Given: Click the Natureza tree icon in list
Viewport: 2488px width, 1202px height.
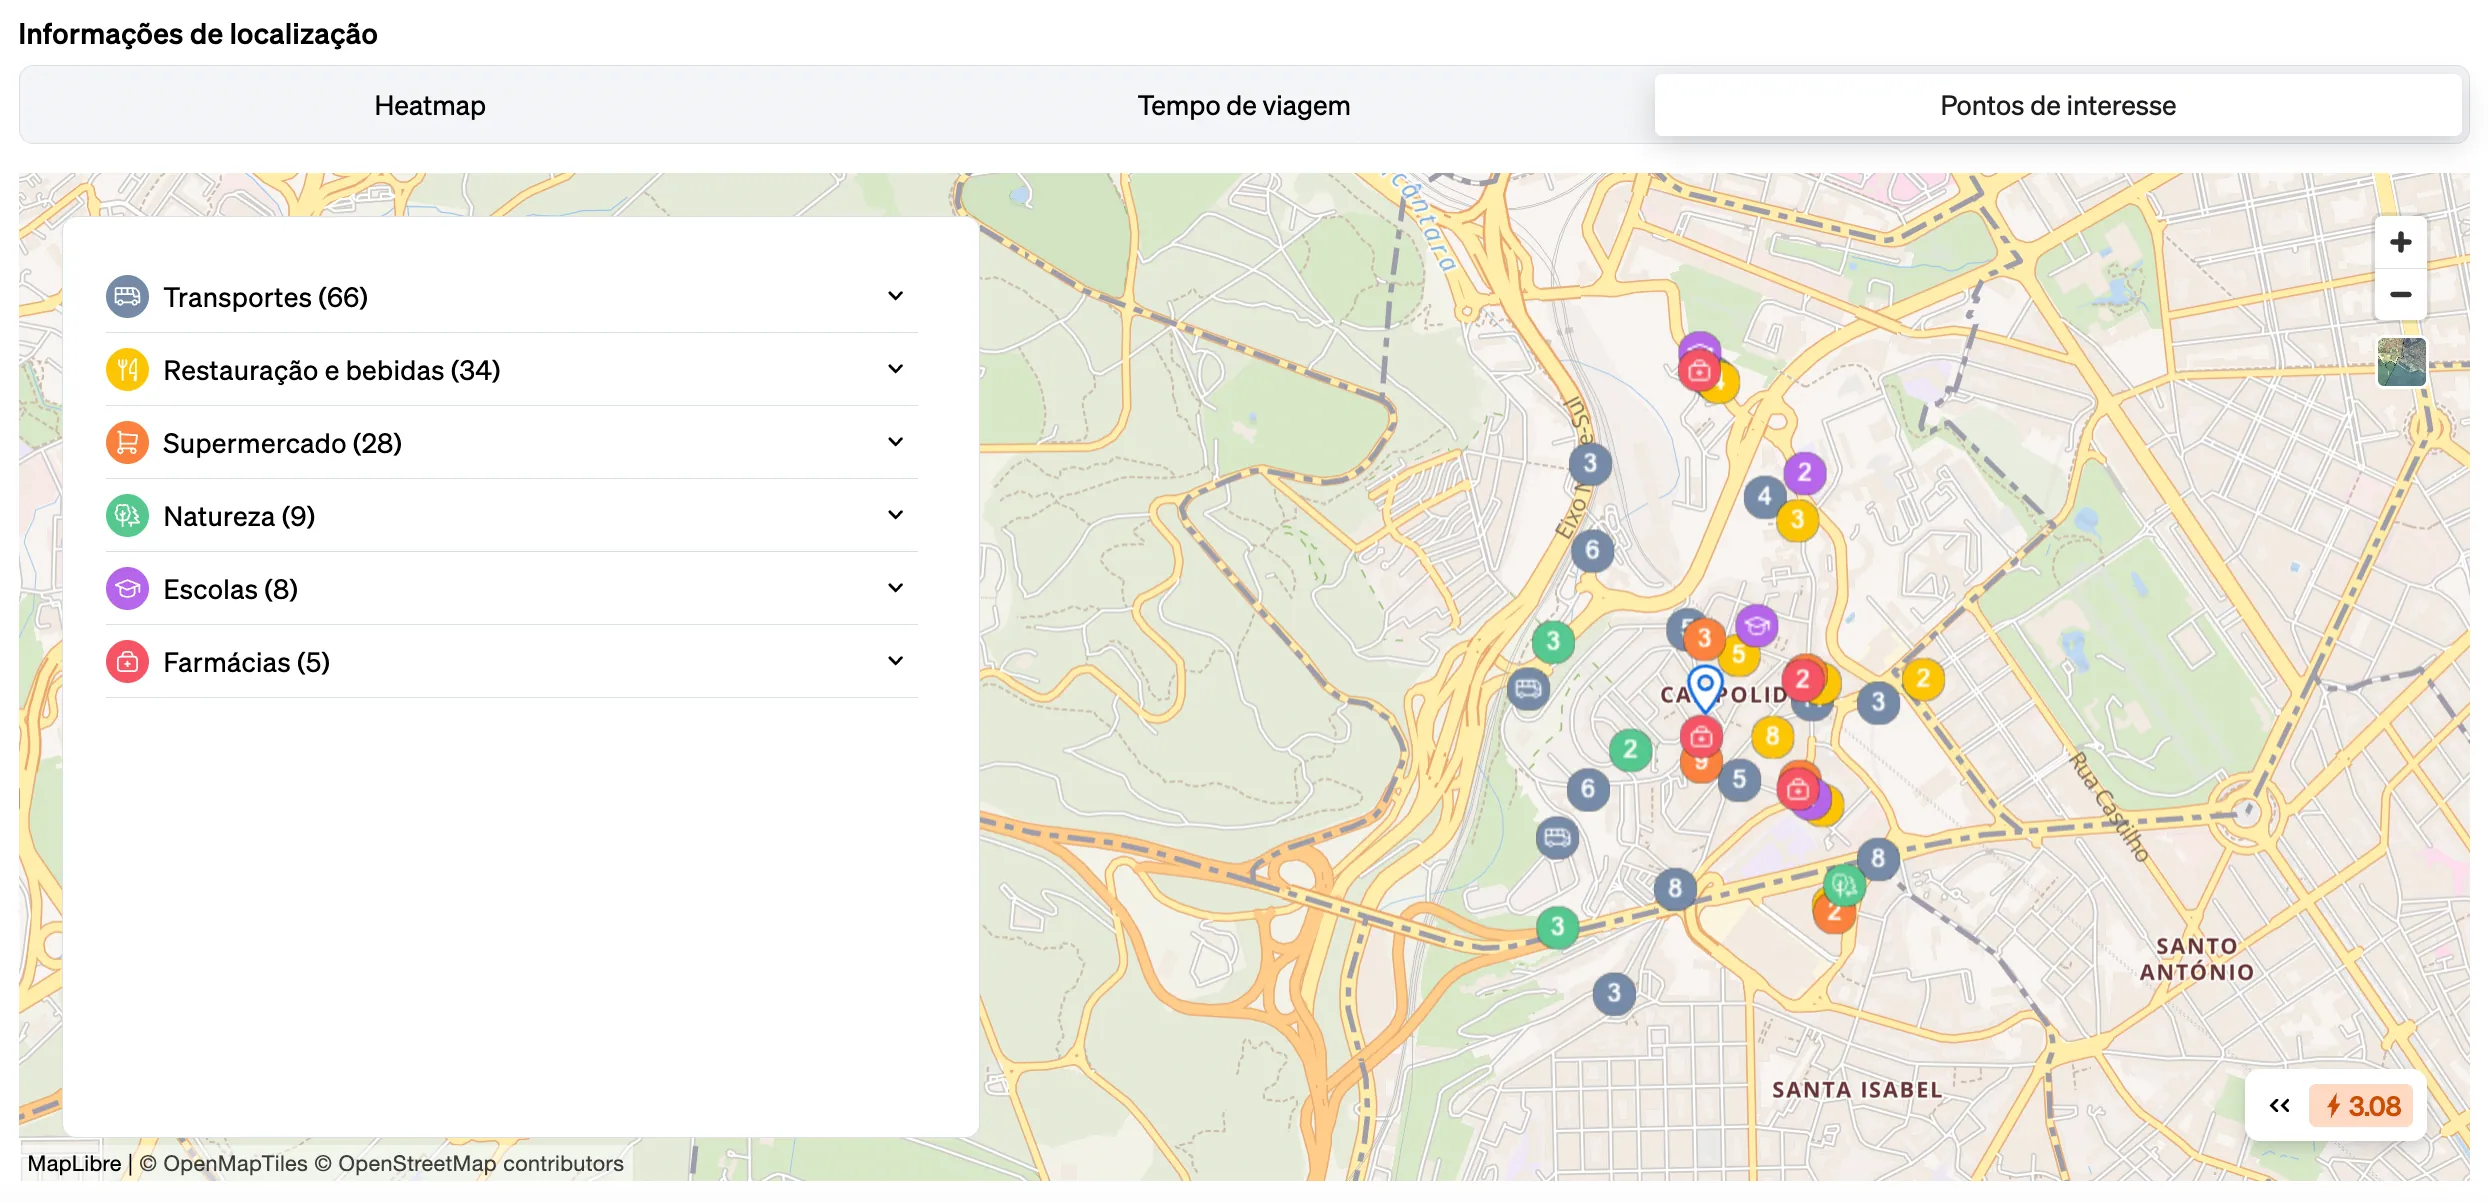Looking at the screenshot, I should point(127,516).
